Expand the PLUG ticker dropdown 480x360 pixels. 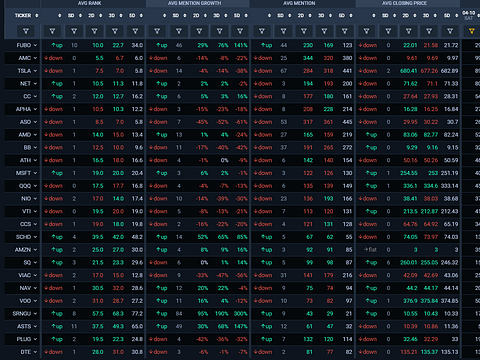(x=35, y=339)
